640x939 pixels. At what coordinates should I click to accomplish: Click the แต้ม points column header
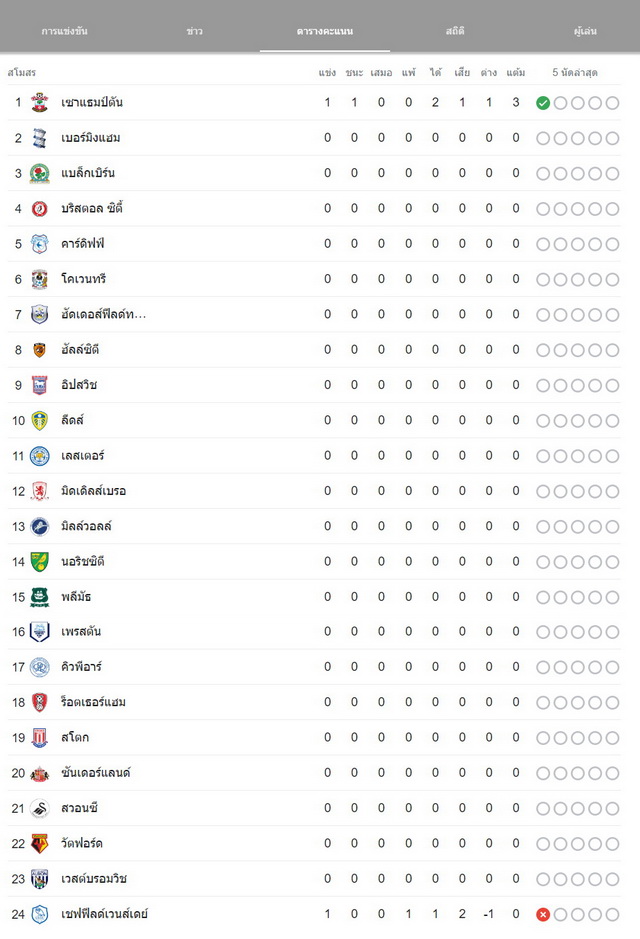pos(515,72)
